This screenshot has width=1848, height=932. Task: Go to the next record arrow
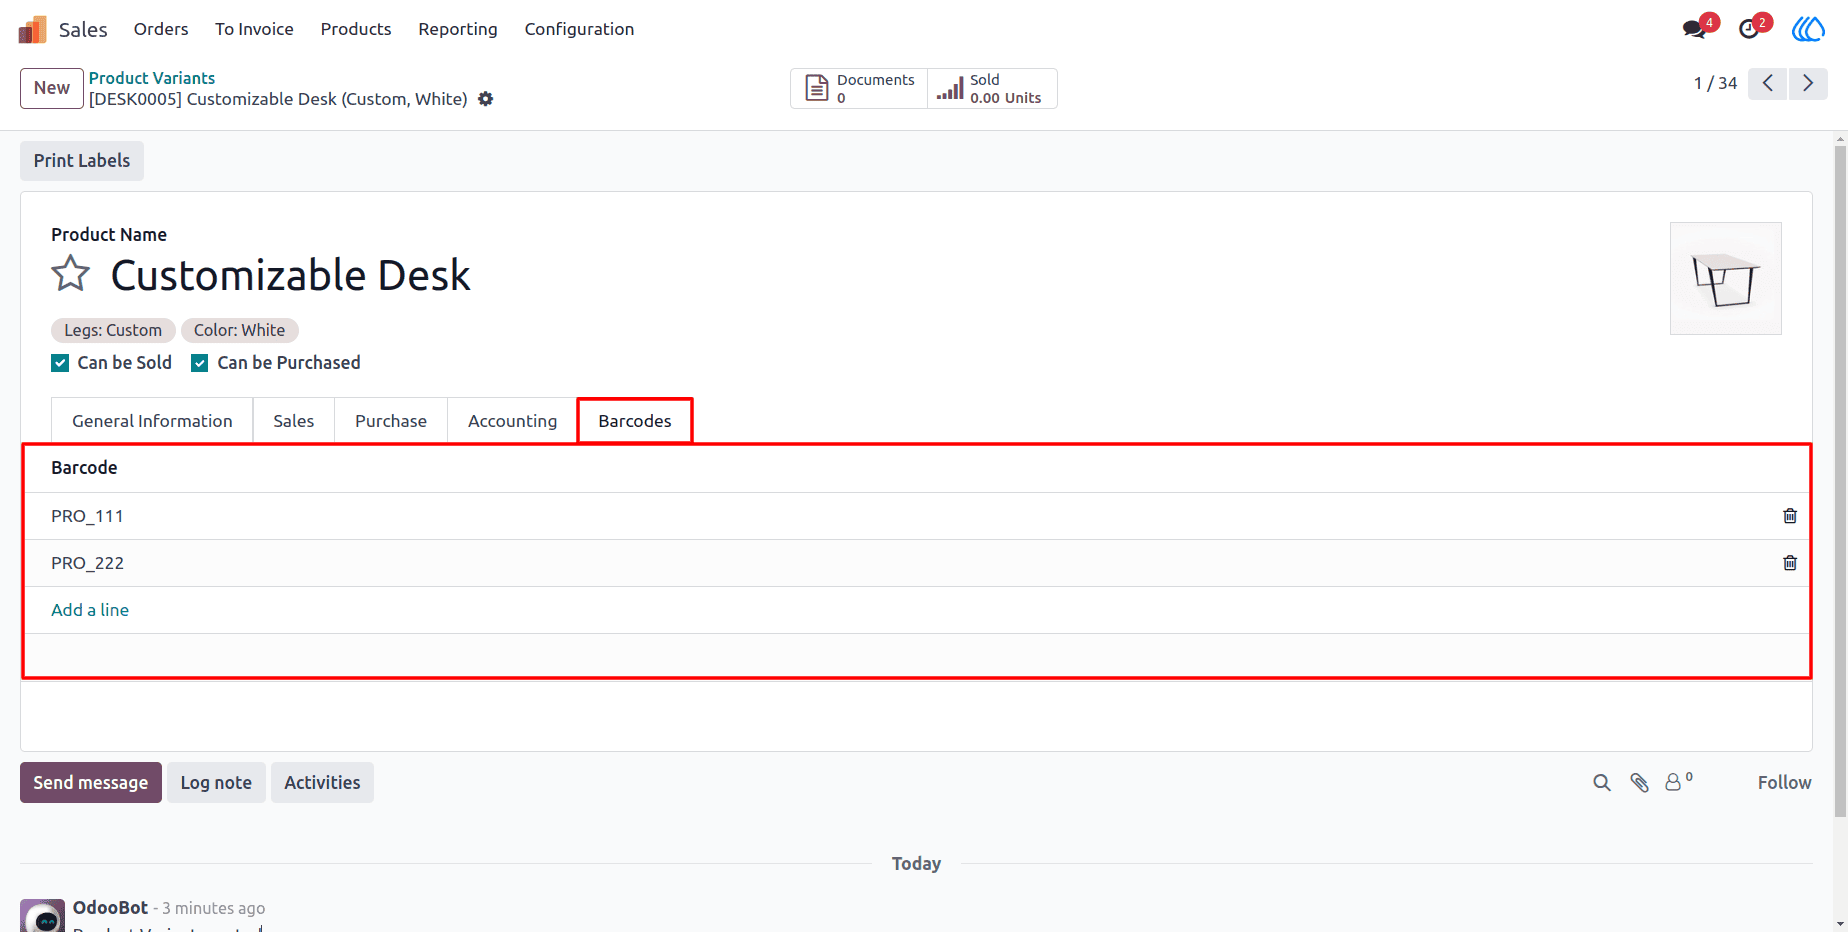(1808, 83)
